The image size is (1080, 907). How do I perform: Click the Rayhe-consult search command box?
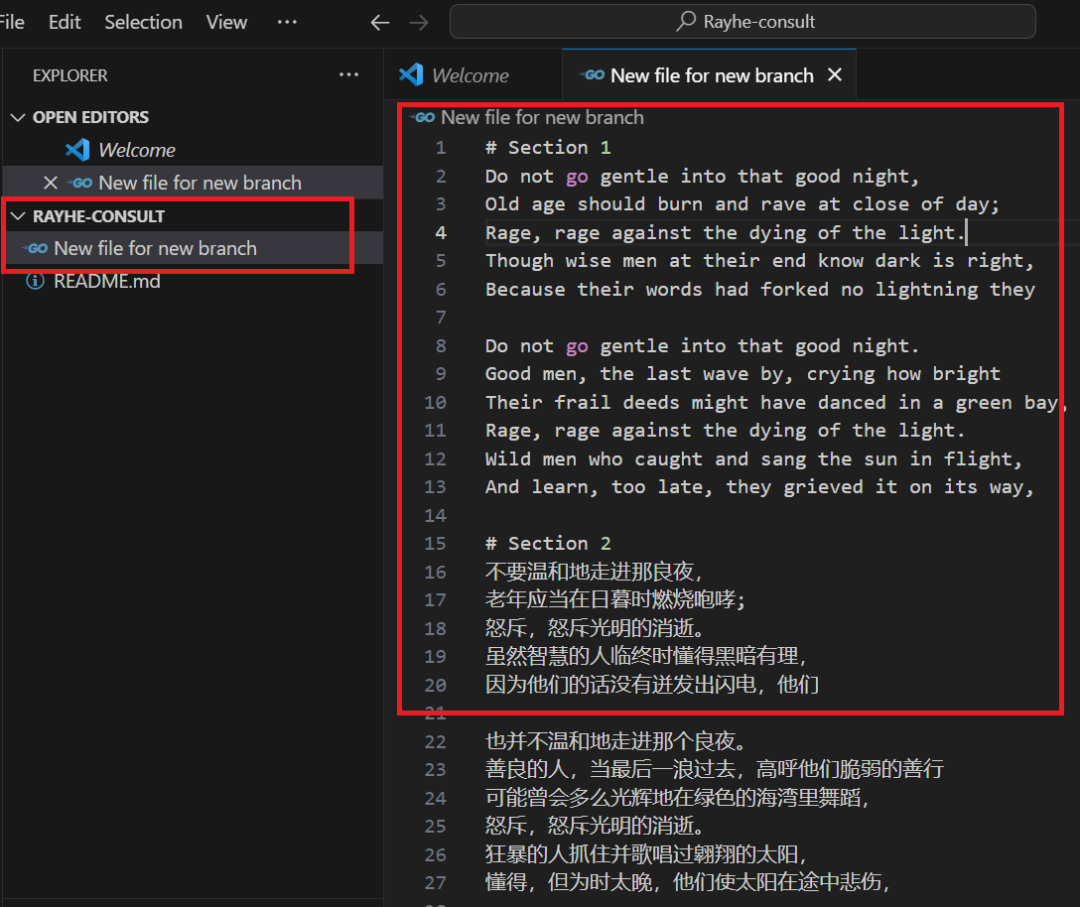(x=742, y=22)
